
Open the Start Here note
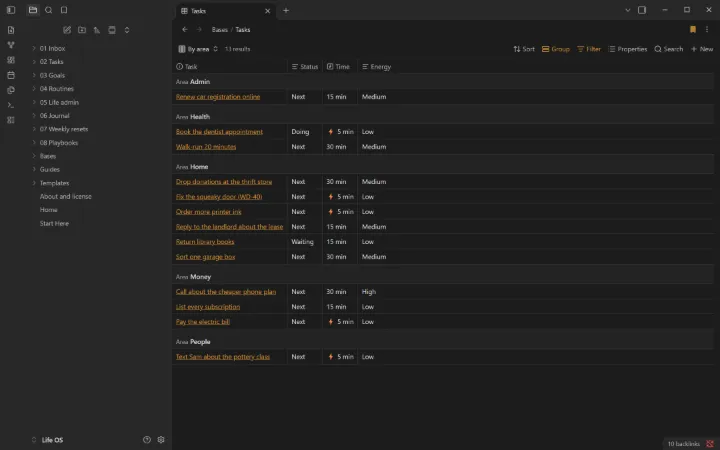click(54, 224)
